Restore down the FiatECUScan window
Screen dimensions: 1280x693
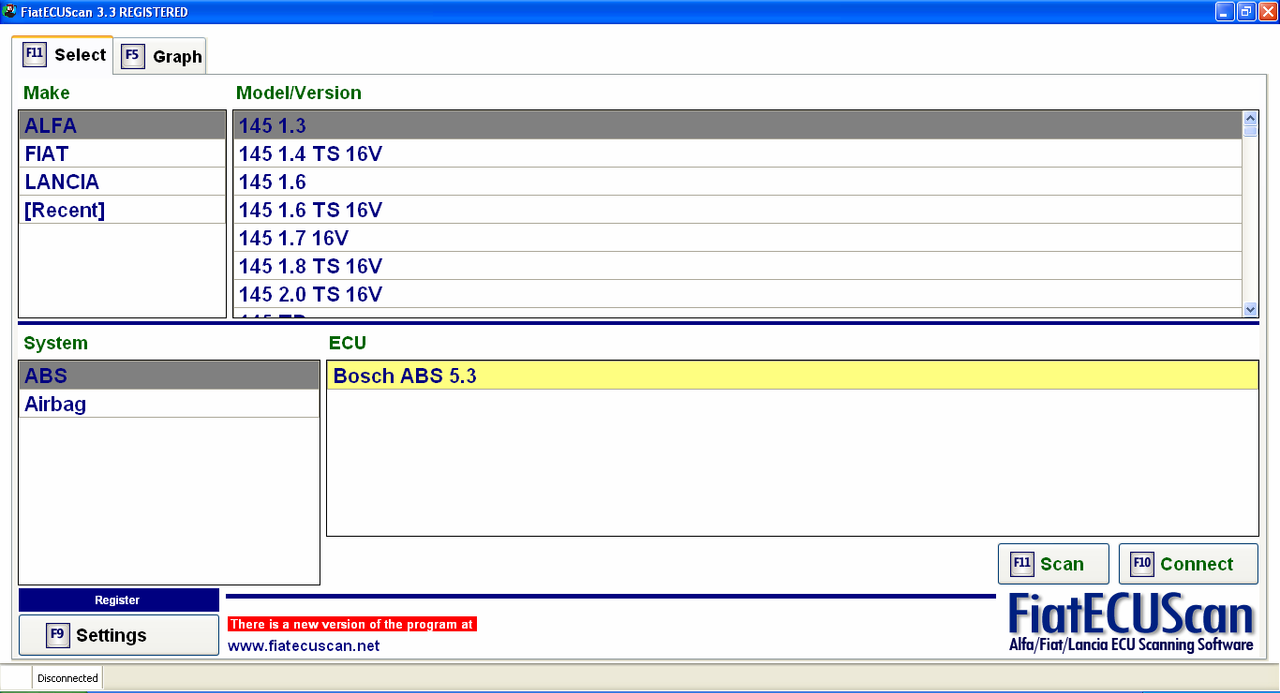click(1246, 12)
